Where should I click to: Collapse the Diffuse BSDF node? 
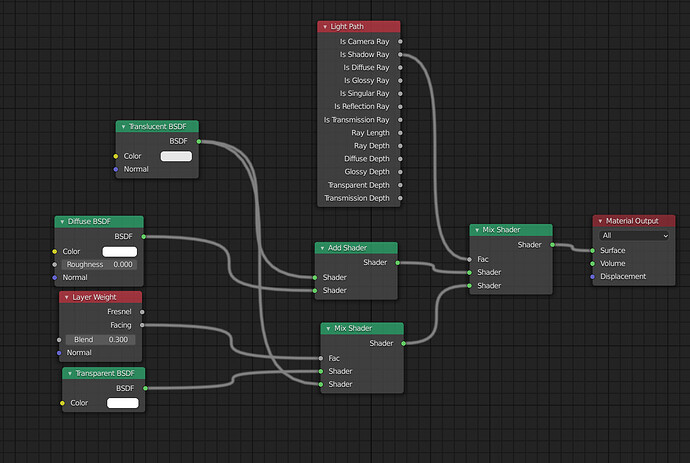click(x=62, y=222)
